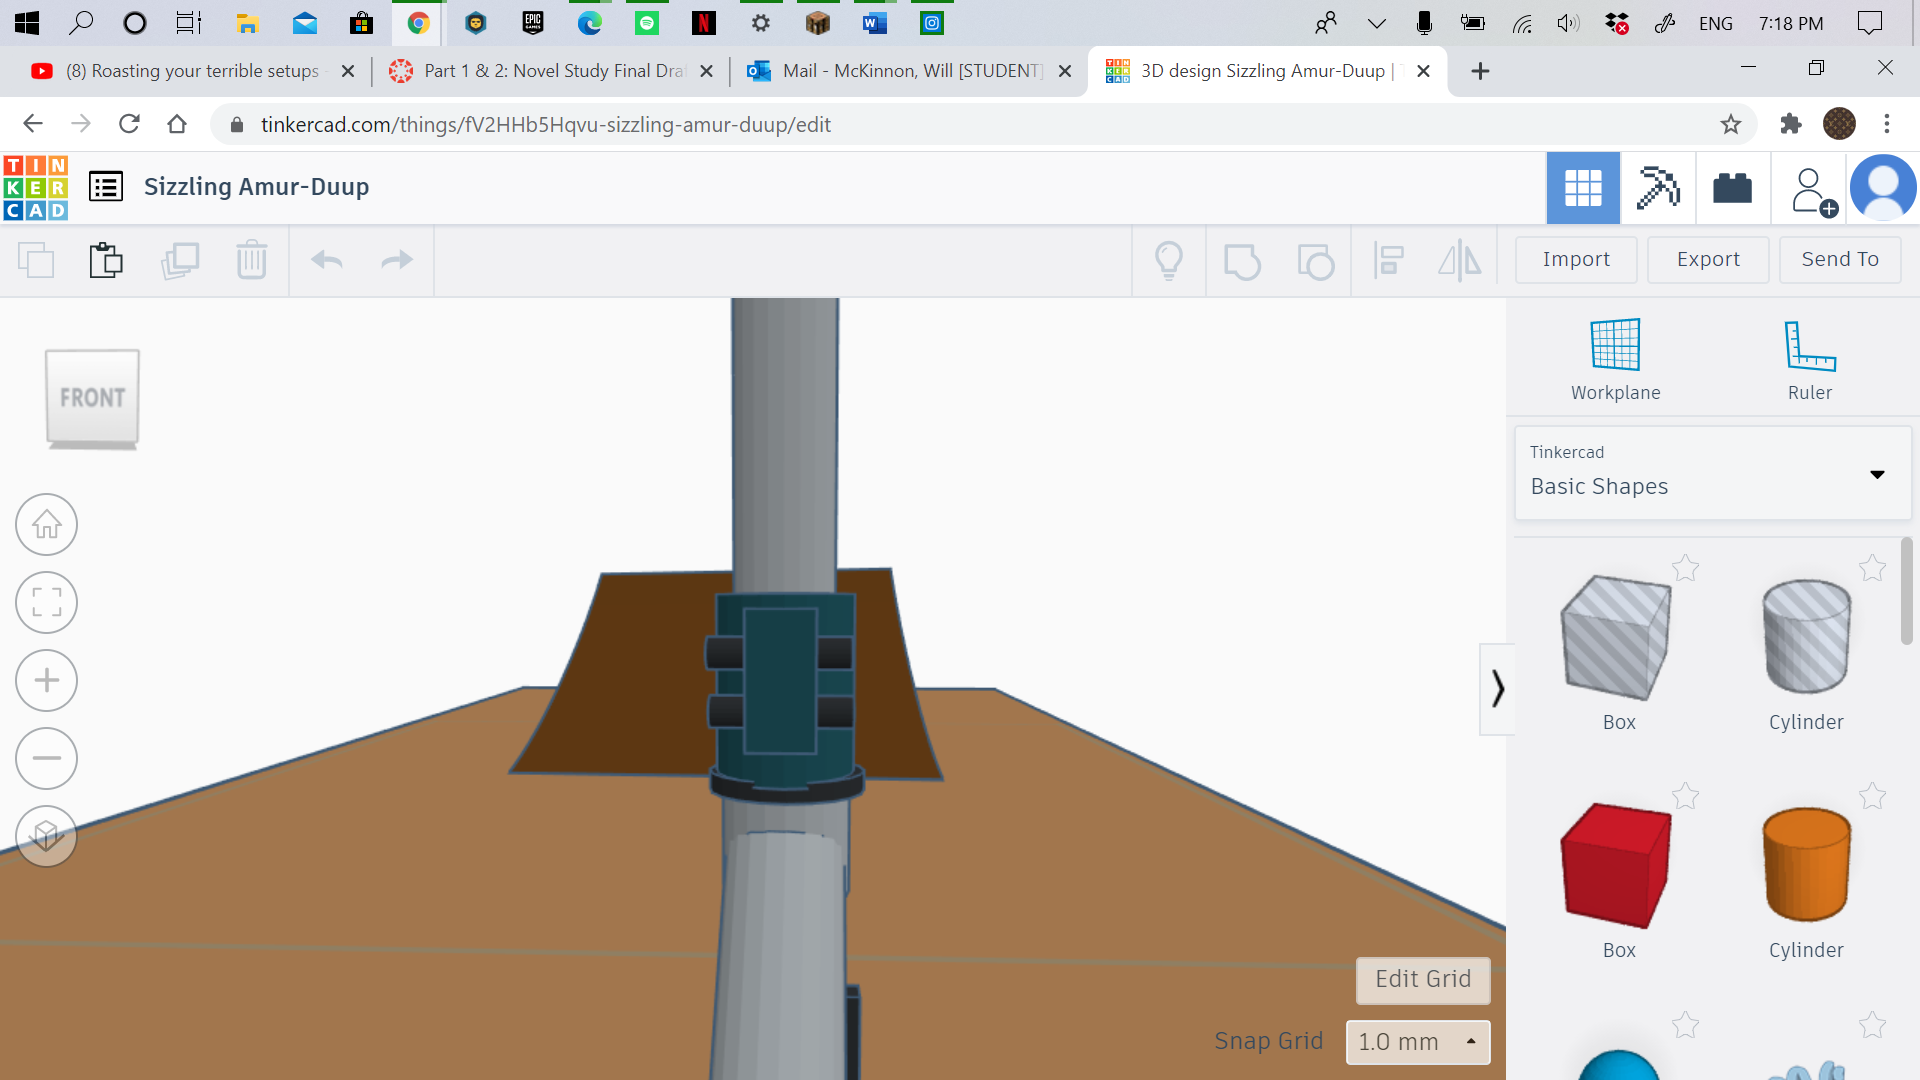Screen dimensions: 1920x1080
Task: Click the FRONT view cube
Action: (x=92, y=398)
